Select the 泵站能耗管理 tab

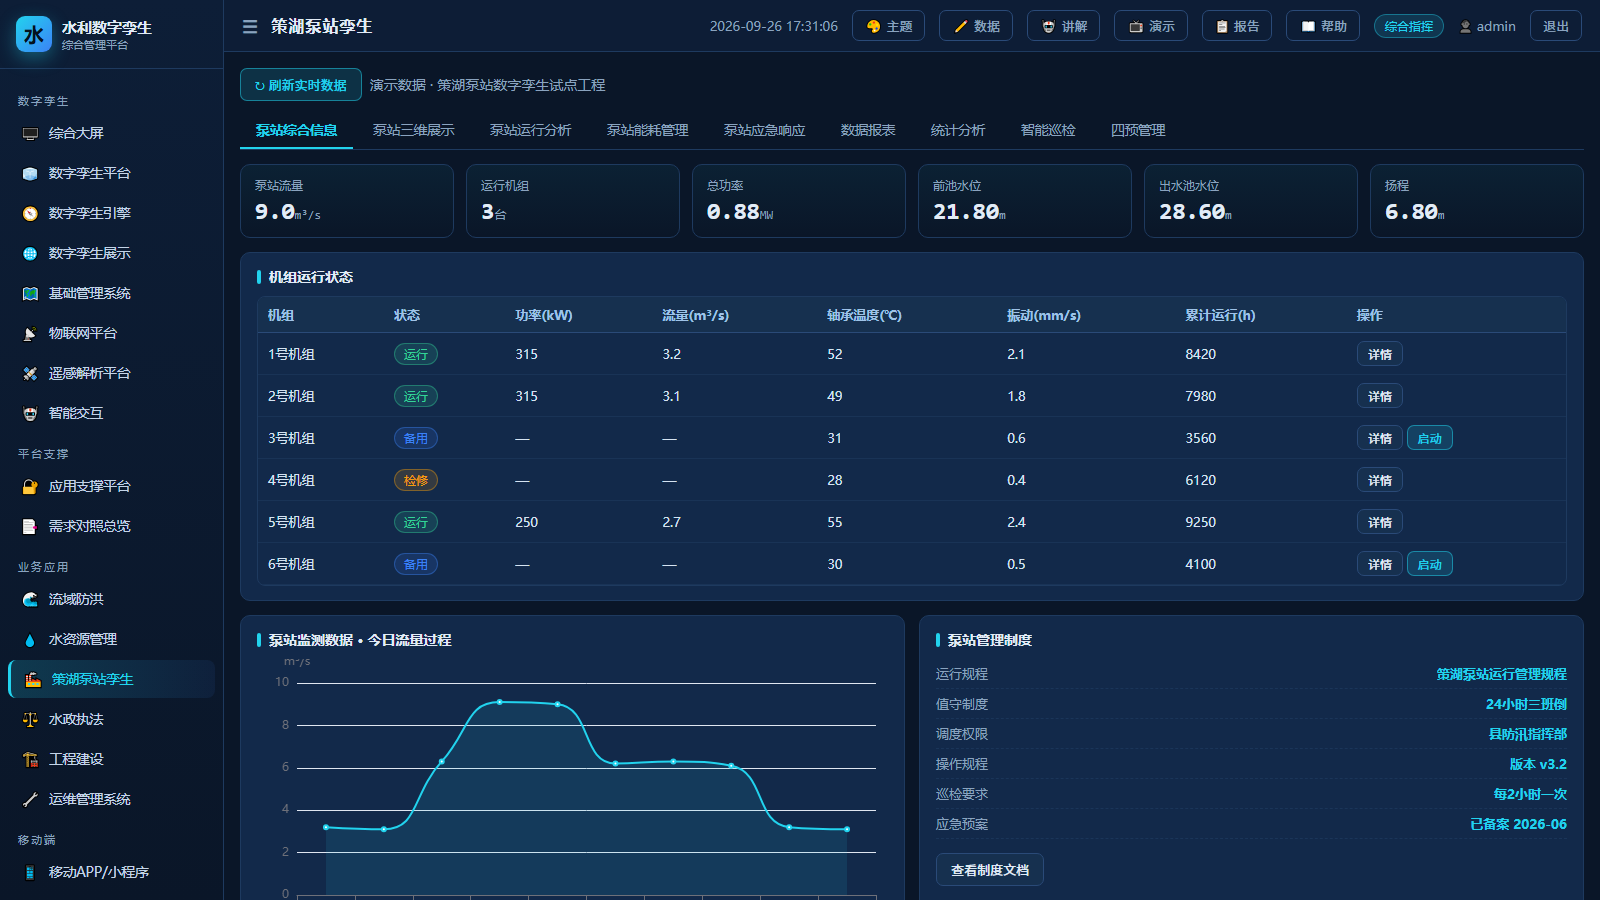(x=648, y=130)
